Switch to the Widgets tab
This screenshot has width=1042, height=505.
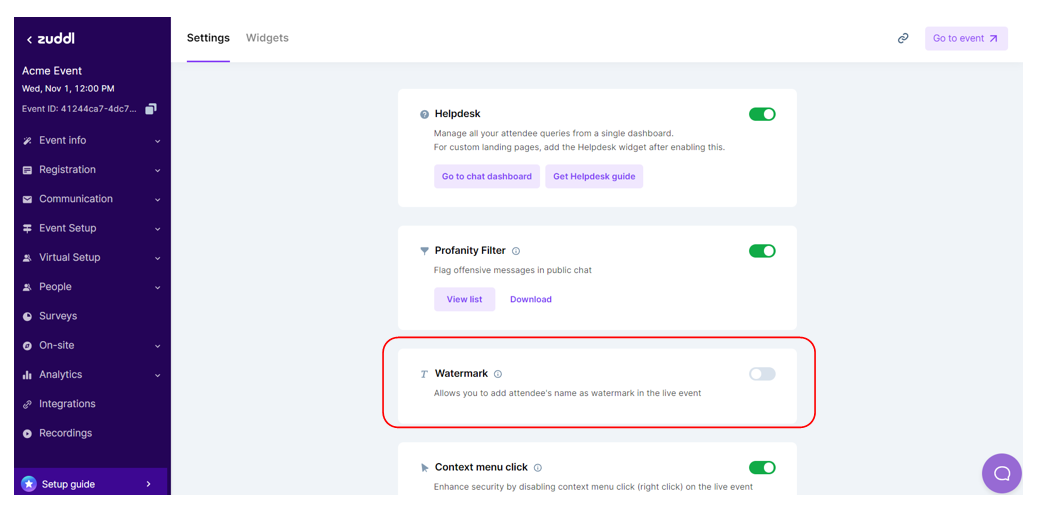coord(267,38)
